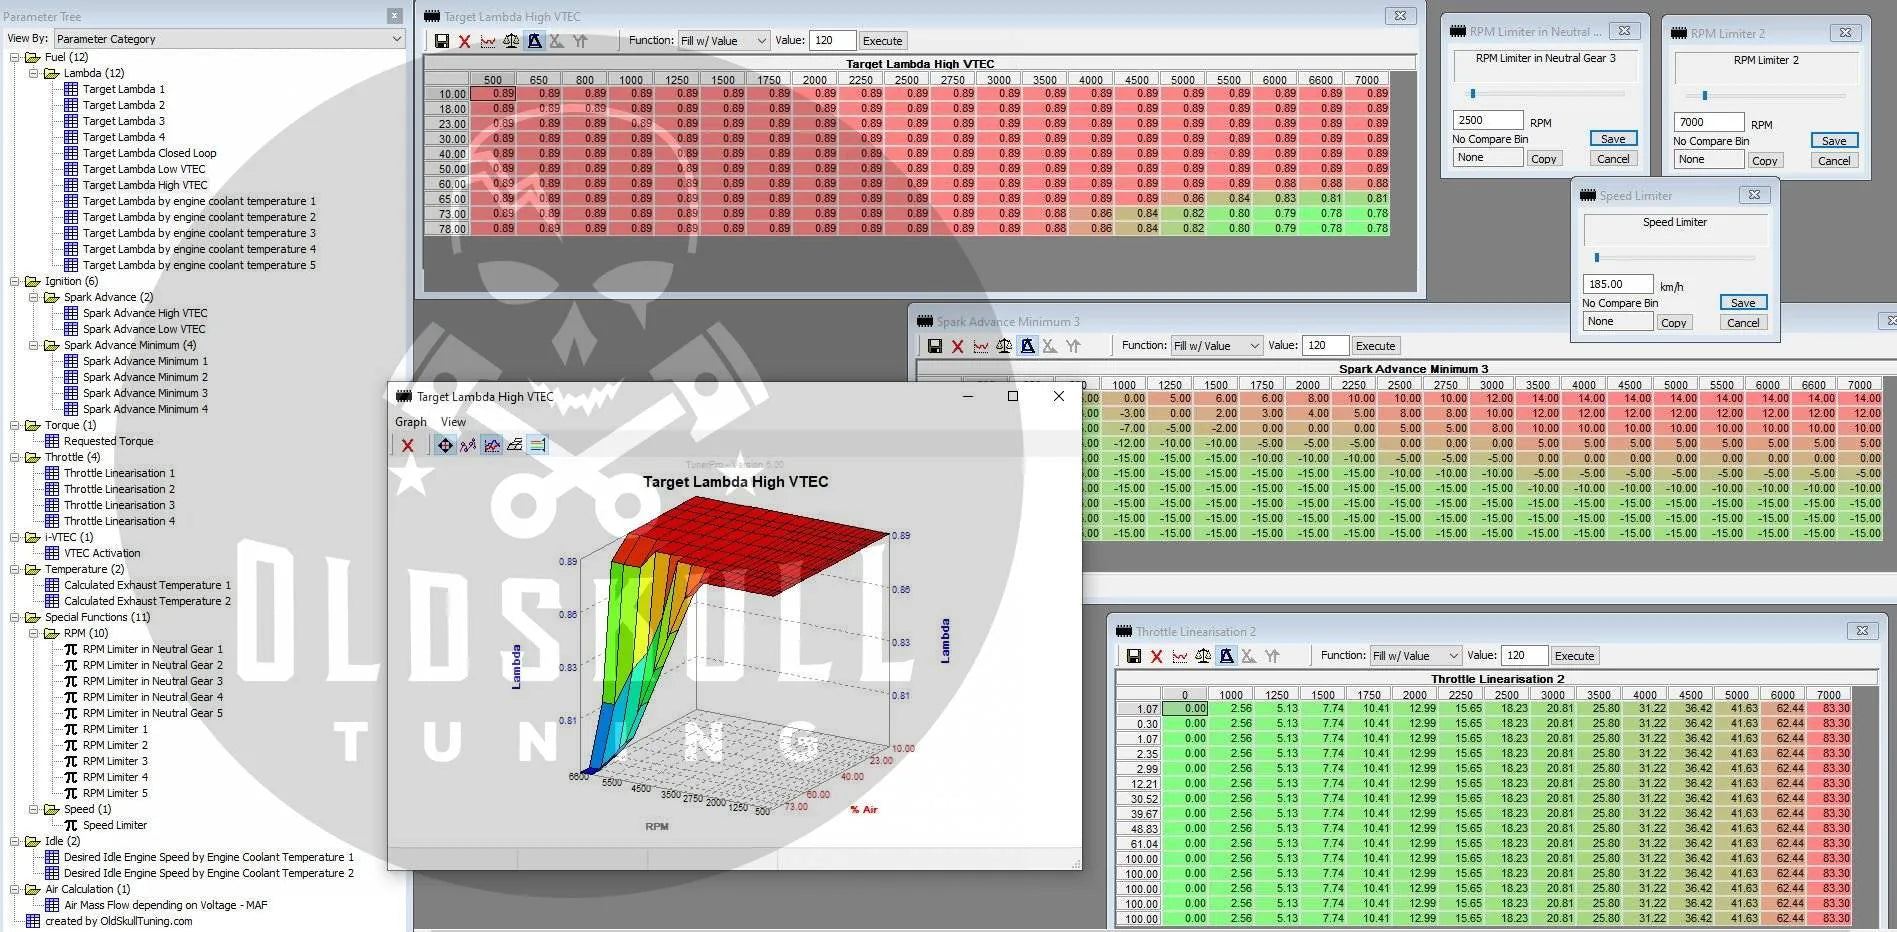The image size is (1897, 932).
Task: Click the red X icon in the 3D graph toolbar
Action: click(408, 445)
